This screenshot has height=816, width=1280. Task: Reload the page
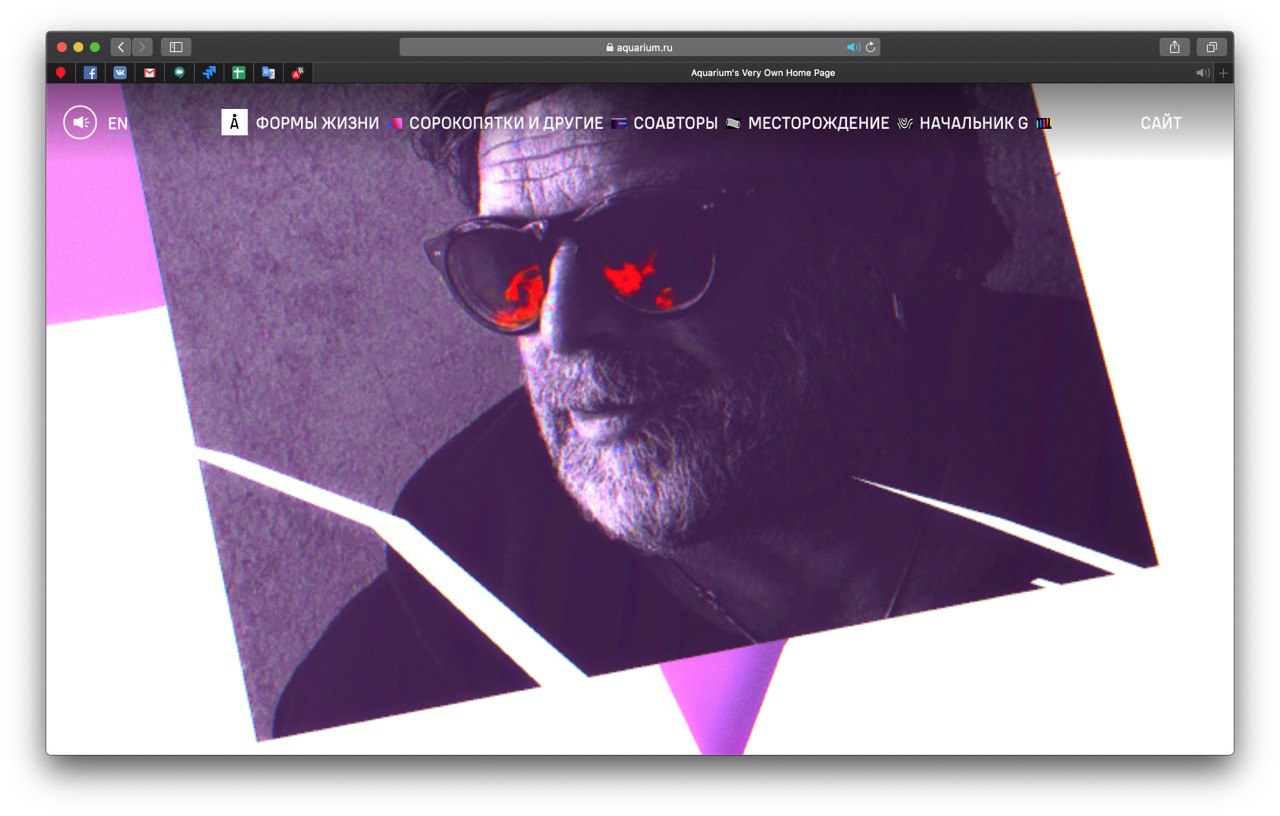870,47
